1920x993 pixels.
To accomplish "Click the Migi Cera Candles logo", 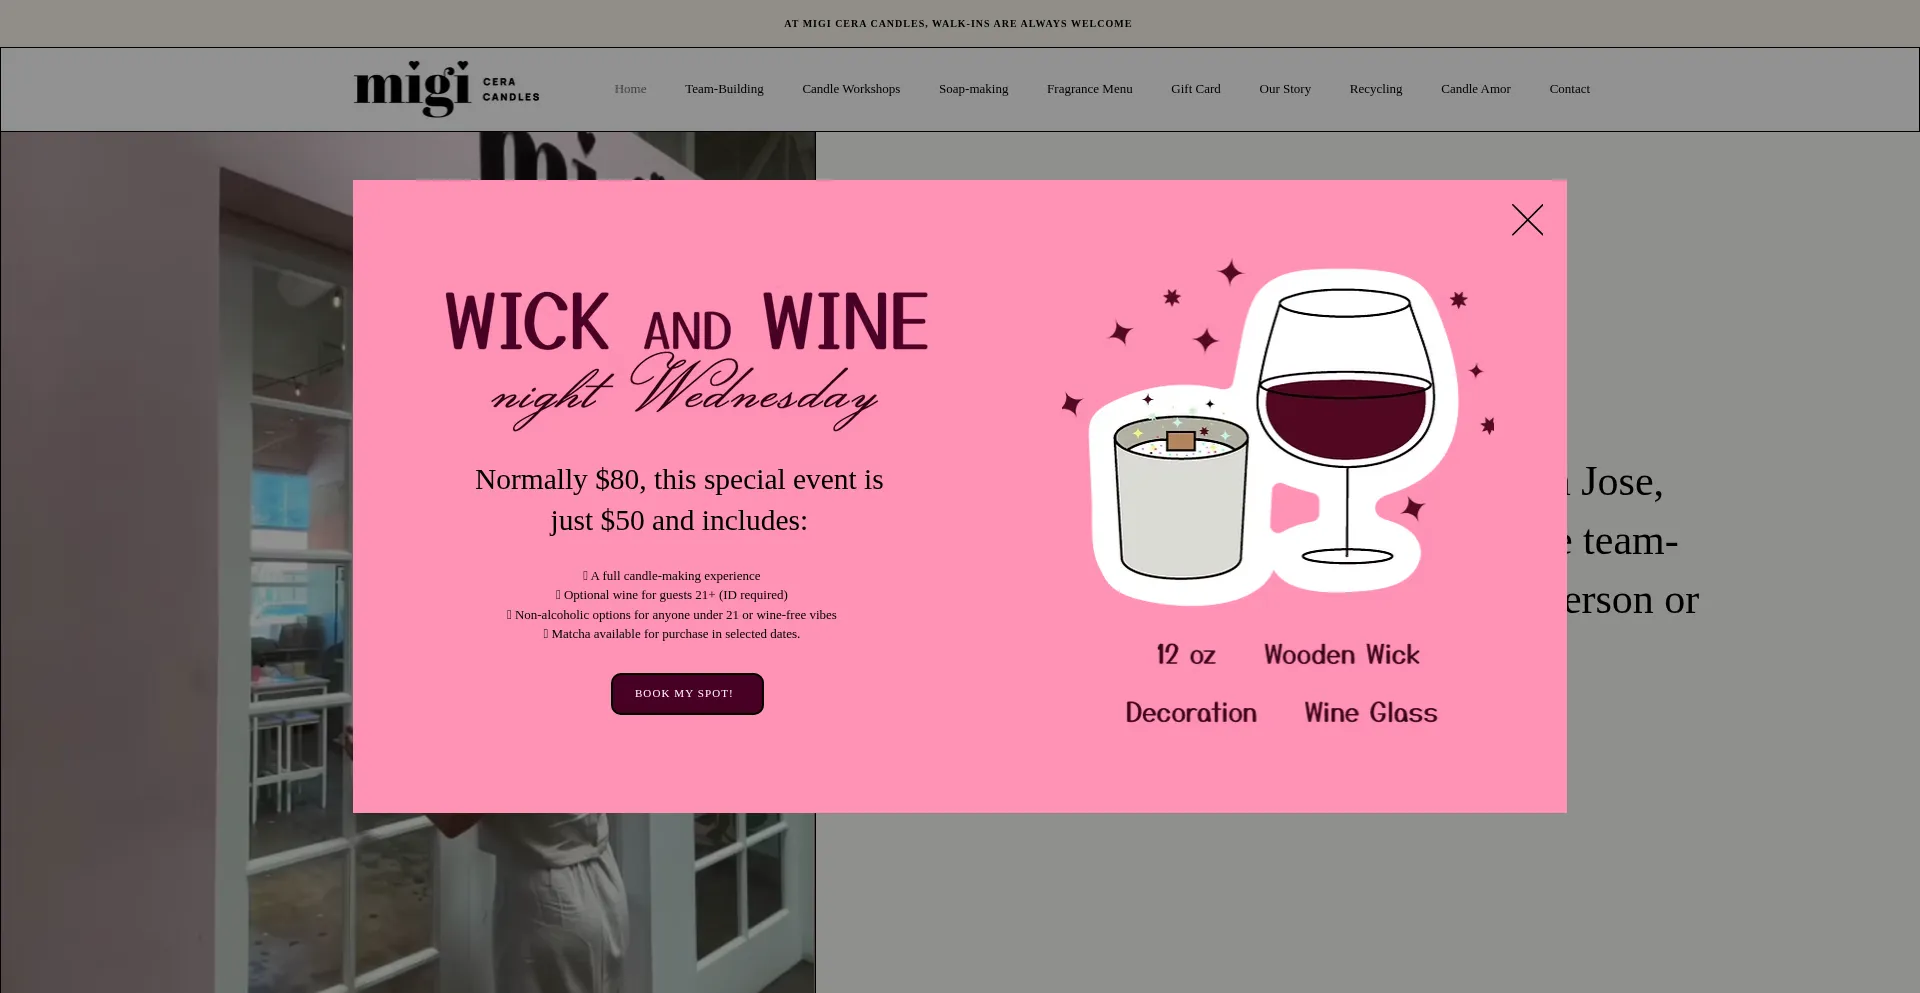I will pyautogui.click(x=446, y=89).
